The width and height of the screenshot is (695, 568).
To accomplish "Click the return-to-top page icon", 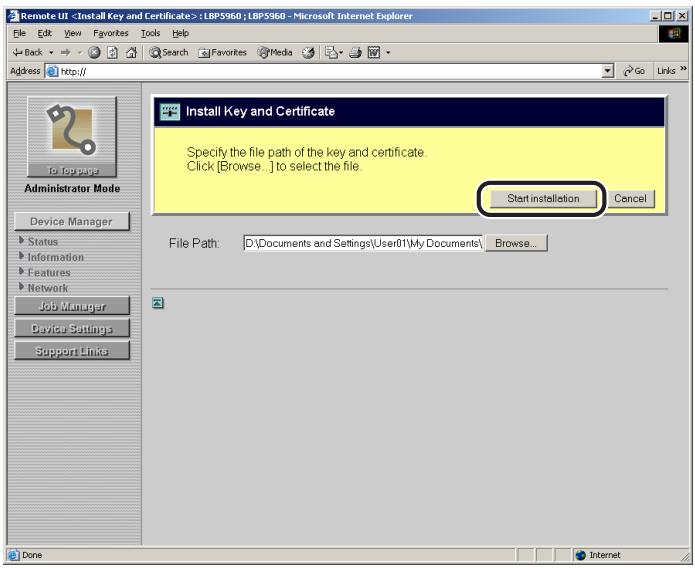I will coord(157,303).
